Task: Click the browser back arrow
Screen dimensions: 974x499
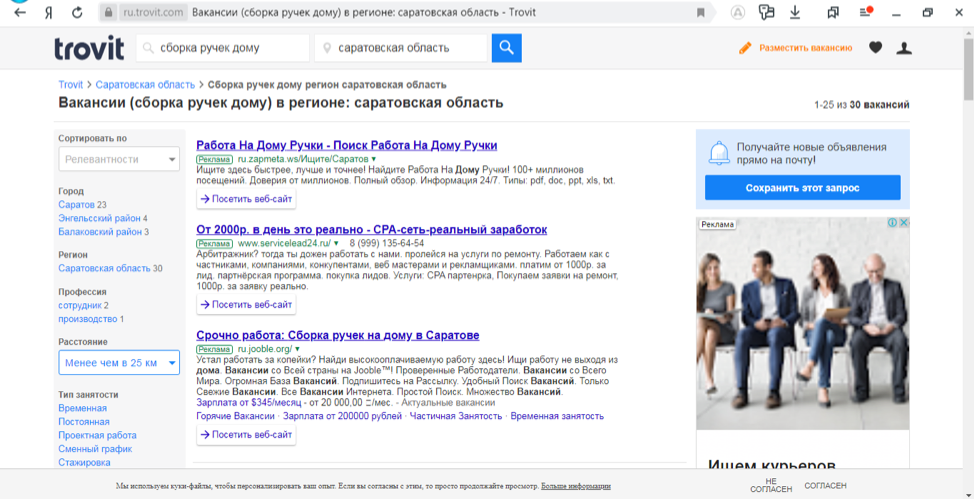Action: [19, 12]
